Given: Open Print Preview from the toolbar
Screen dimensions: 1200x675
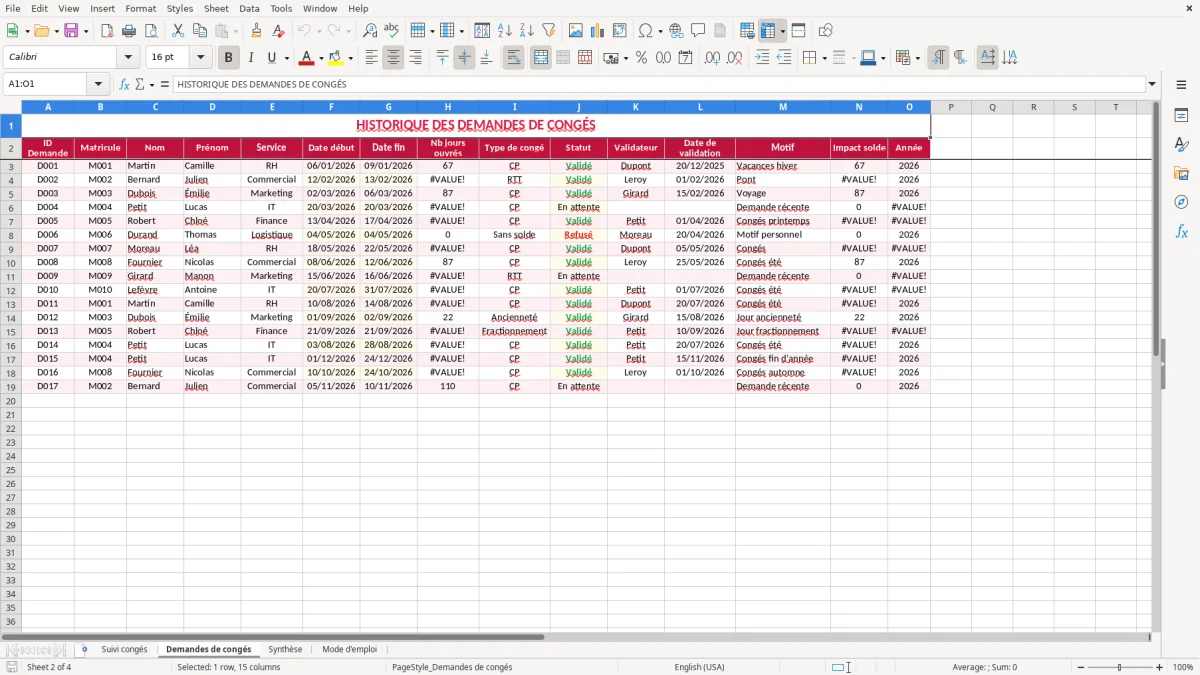Looking at the screenshot, I should pos(151,31).
